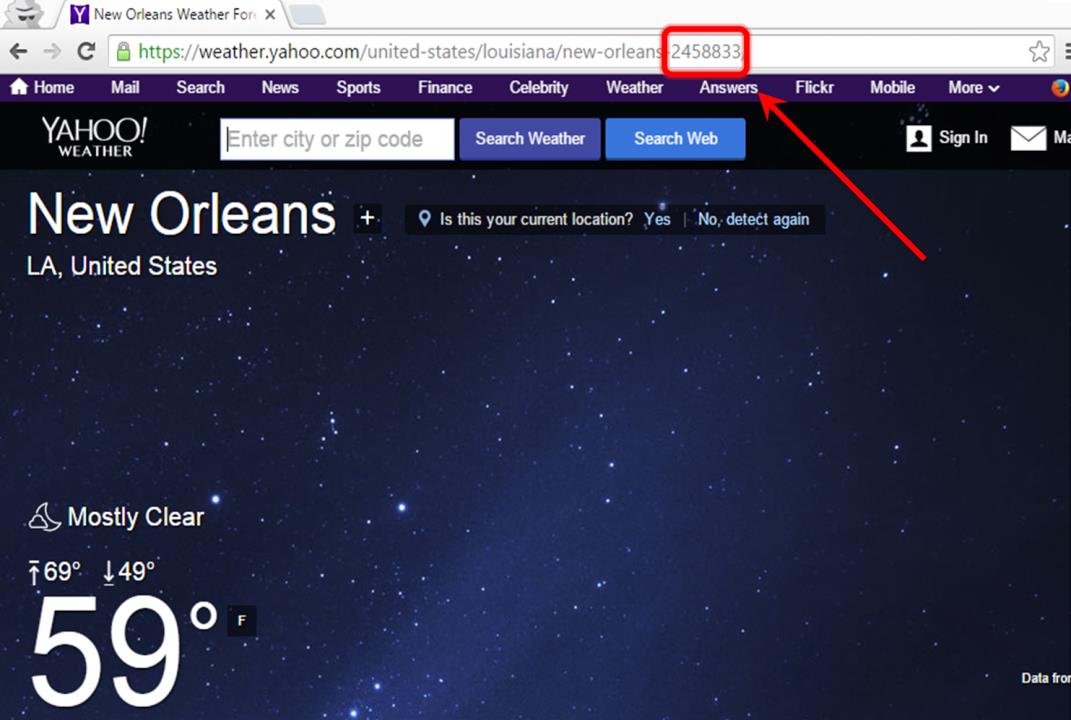Open Mobile in the Yahoo navbar
1071x720 pixels.
892,87
